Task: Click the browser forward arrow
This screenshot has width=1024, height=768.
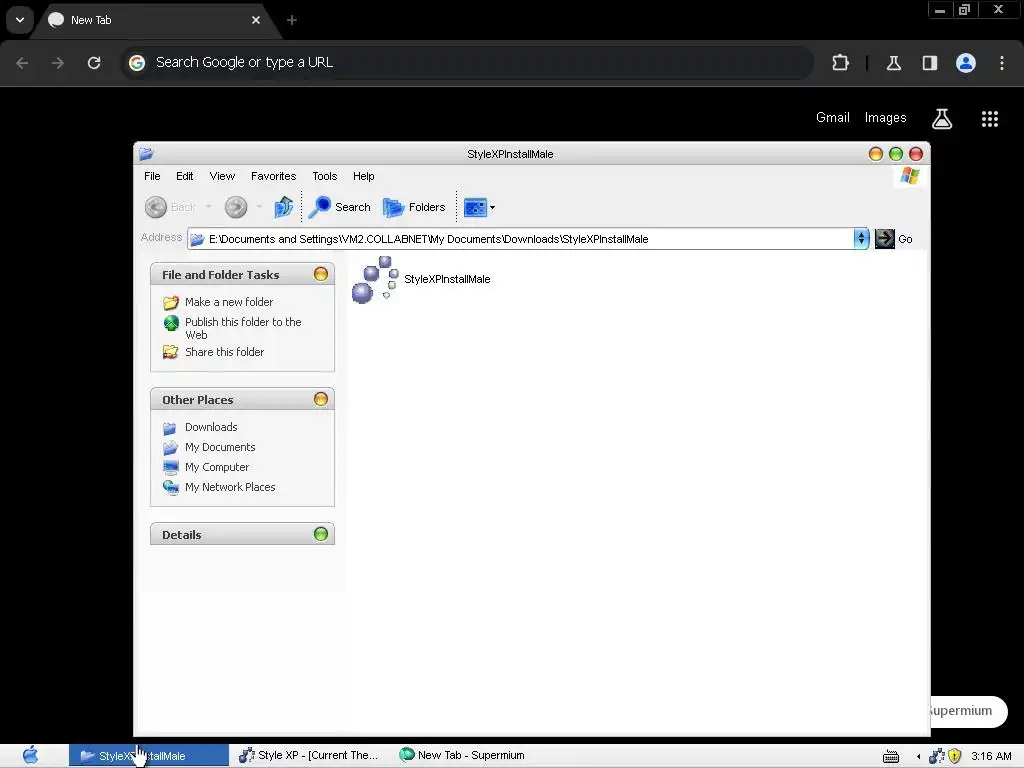Action: 58,63
